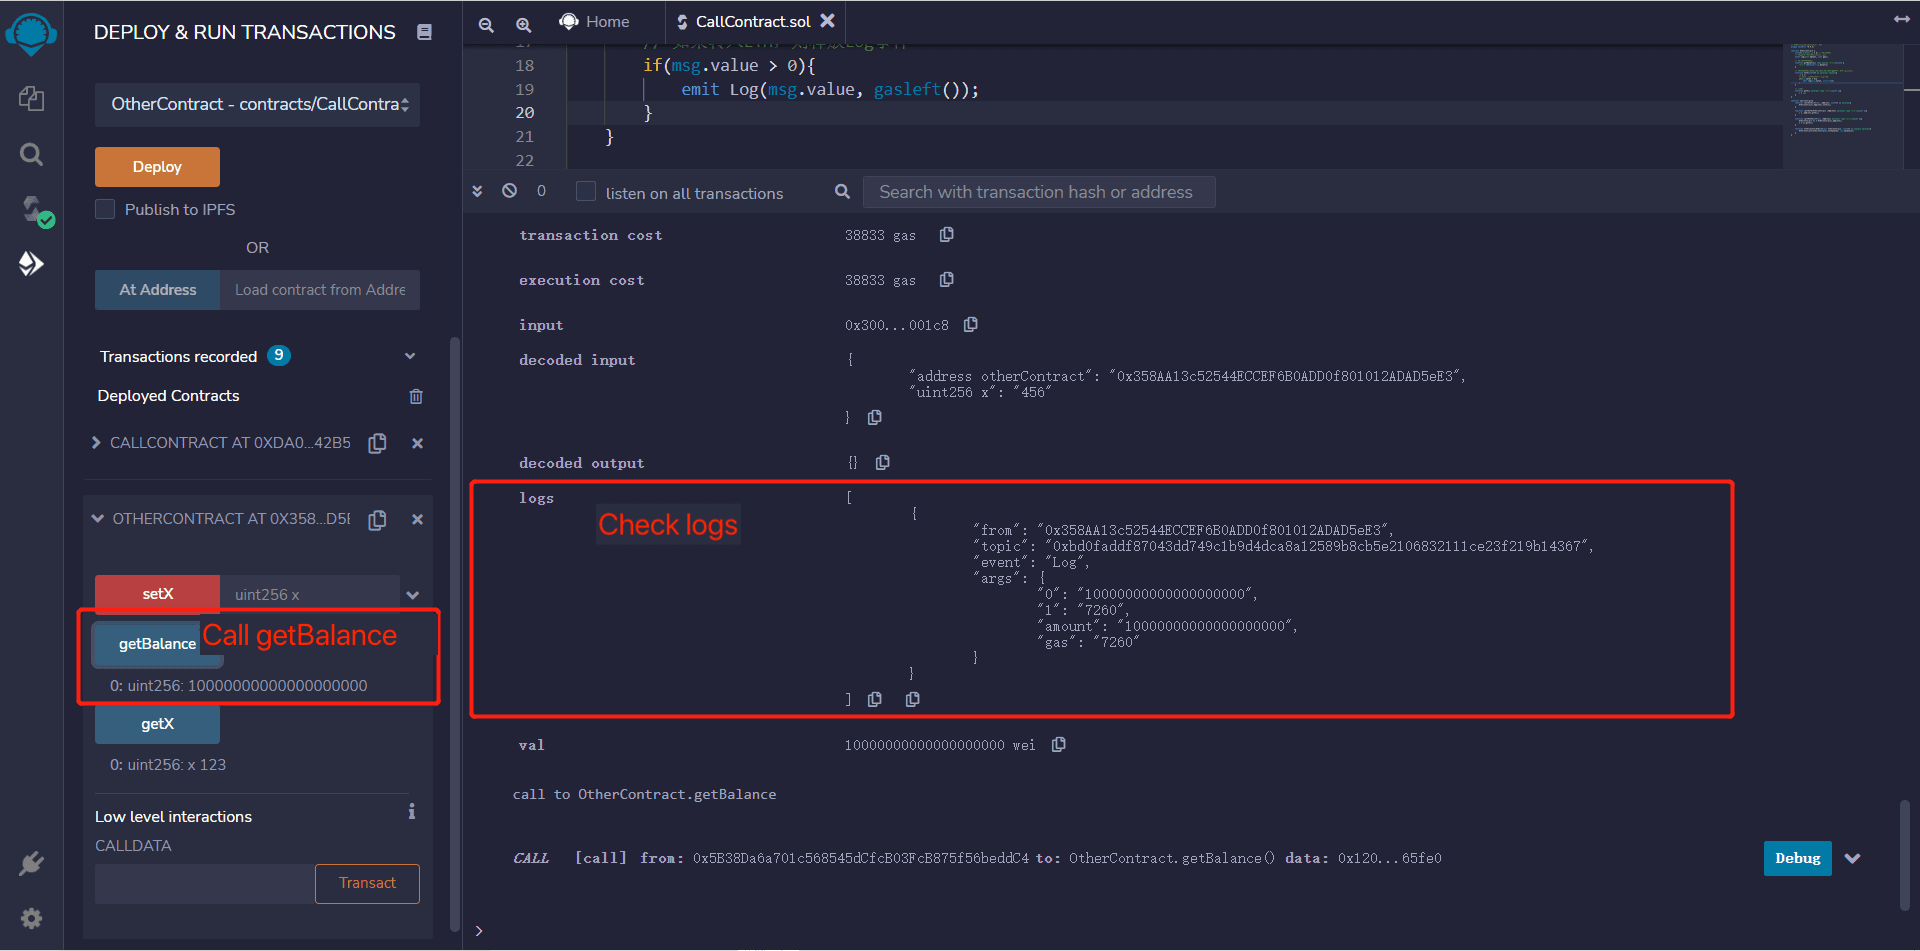Click zoom in editor icon

coord(523,24)
